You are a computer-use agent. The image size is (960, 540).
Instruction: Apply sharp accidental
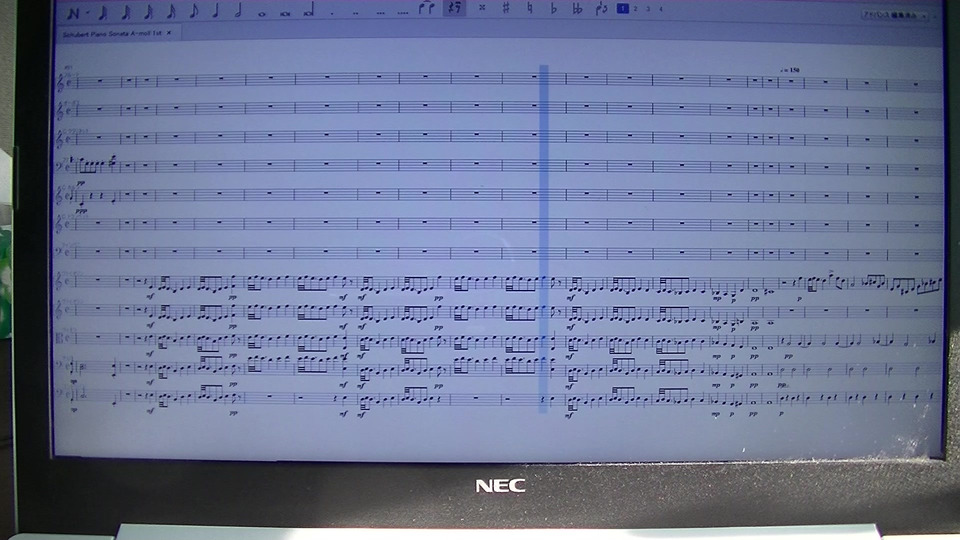click(506, 8)
